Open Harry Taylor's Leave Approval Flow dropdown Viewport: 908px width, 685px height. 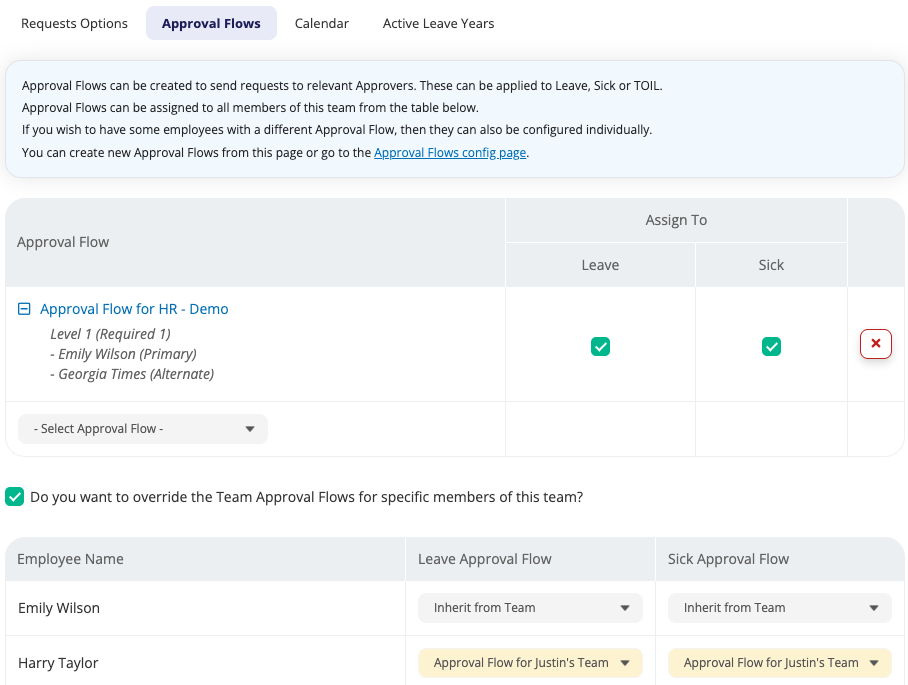tap(530, 663)
